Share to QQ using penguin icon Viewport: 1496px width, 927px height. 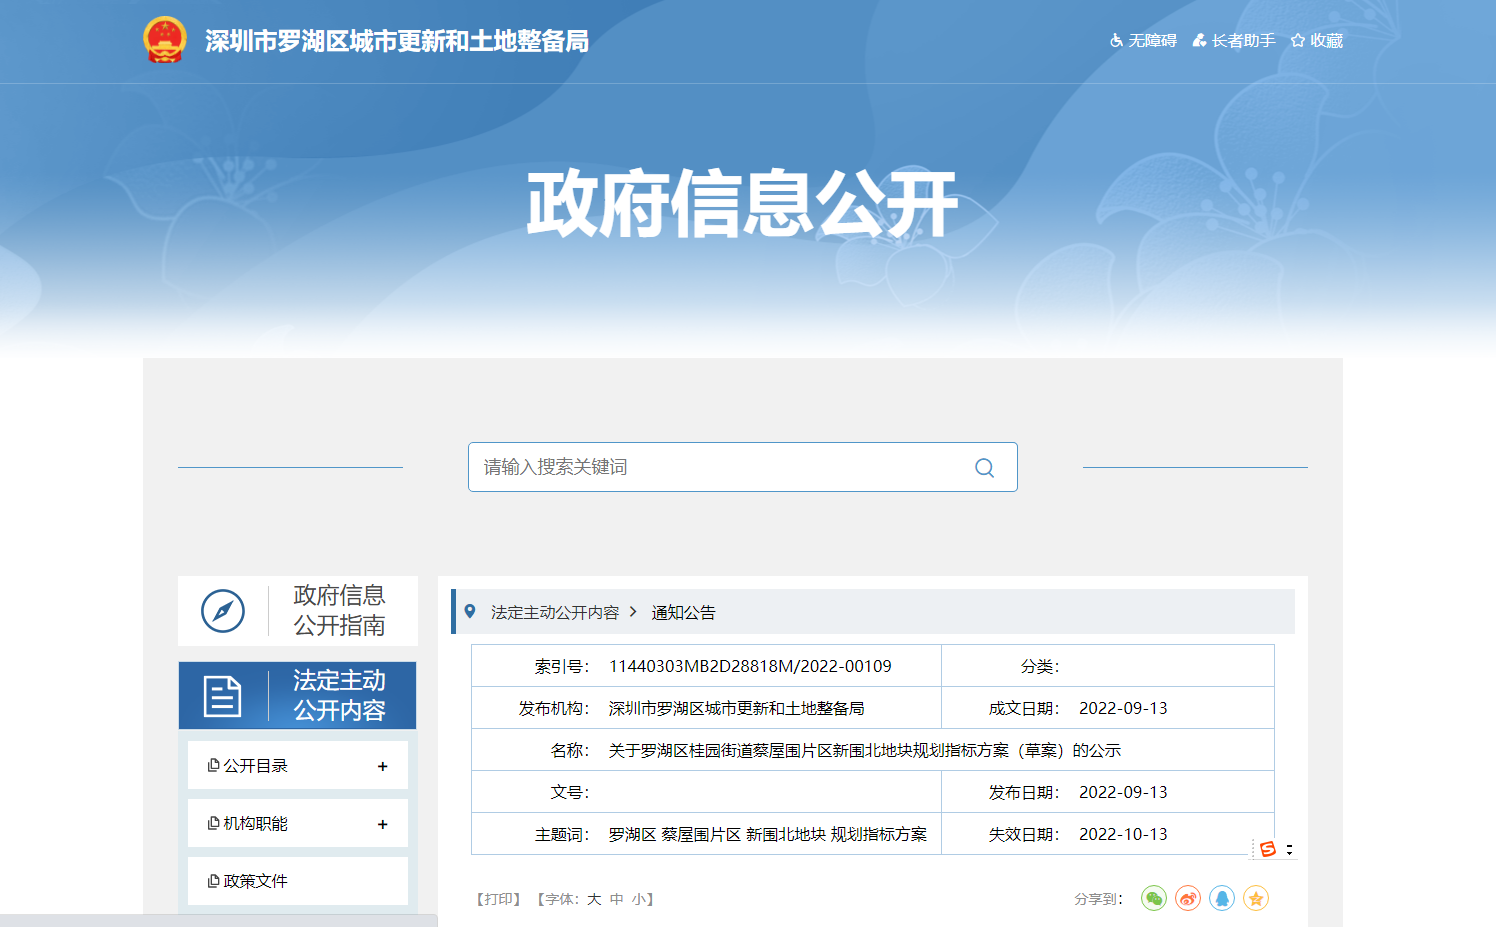point(1222,899)
